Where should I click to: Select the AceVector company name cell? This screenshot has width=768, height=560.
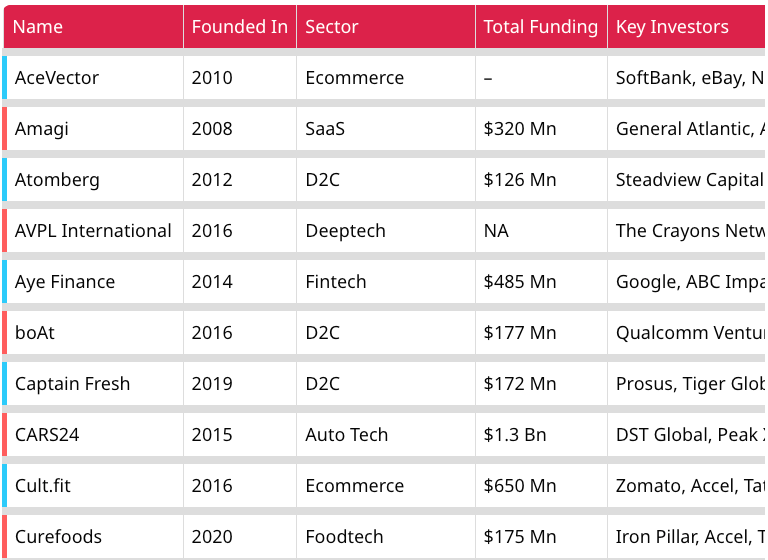[57, 78]
